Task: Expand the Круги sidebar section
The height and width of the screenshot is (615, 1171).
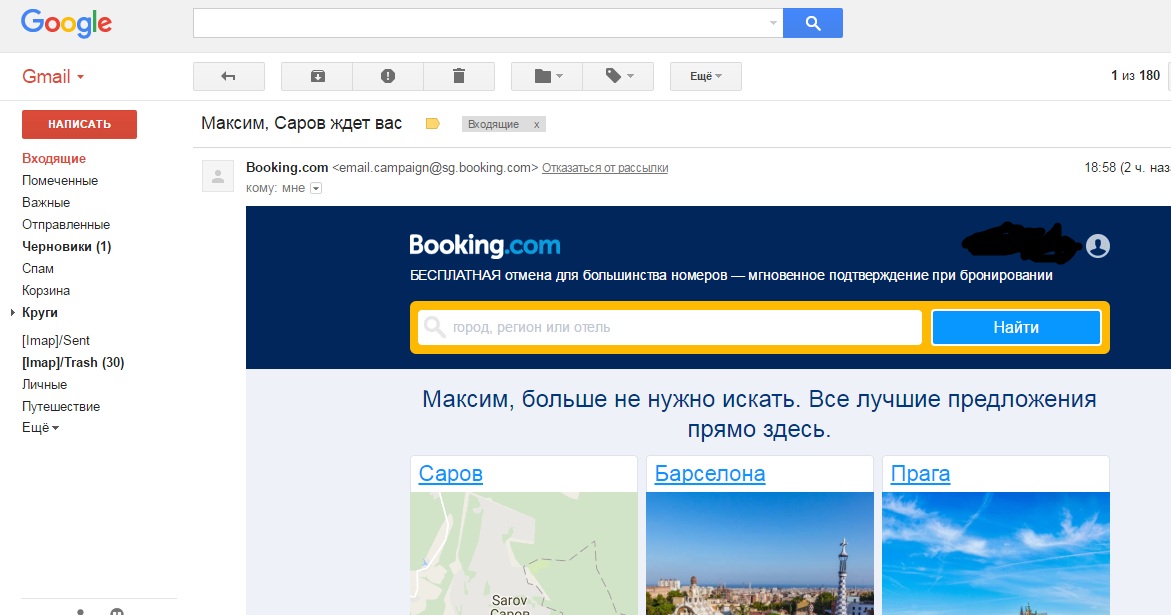Action: pos(12,313)
